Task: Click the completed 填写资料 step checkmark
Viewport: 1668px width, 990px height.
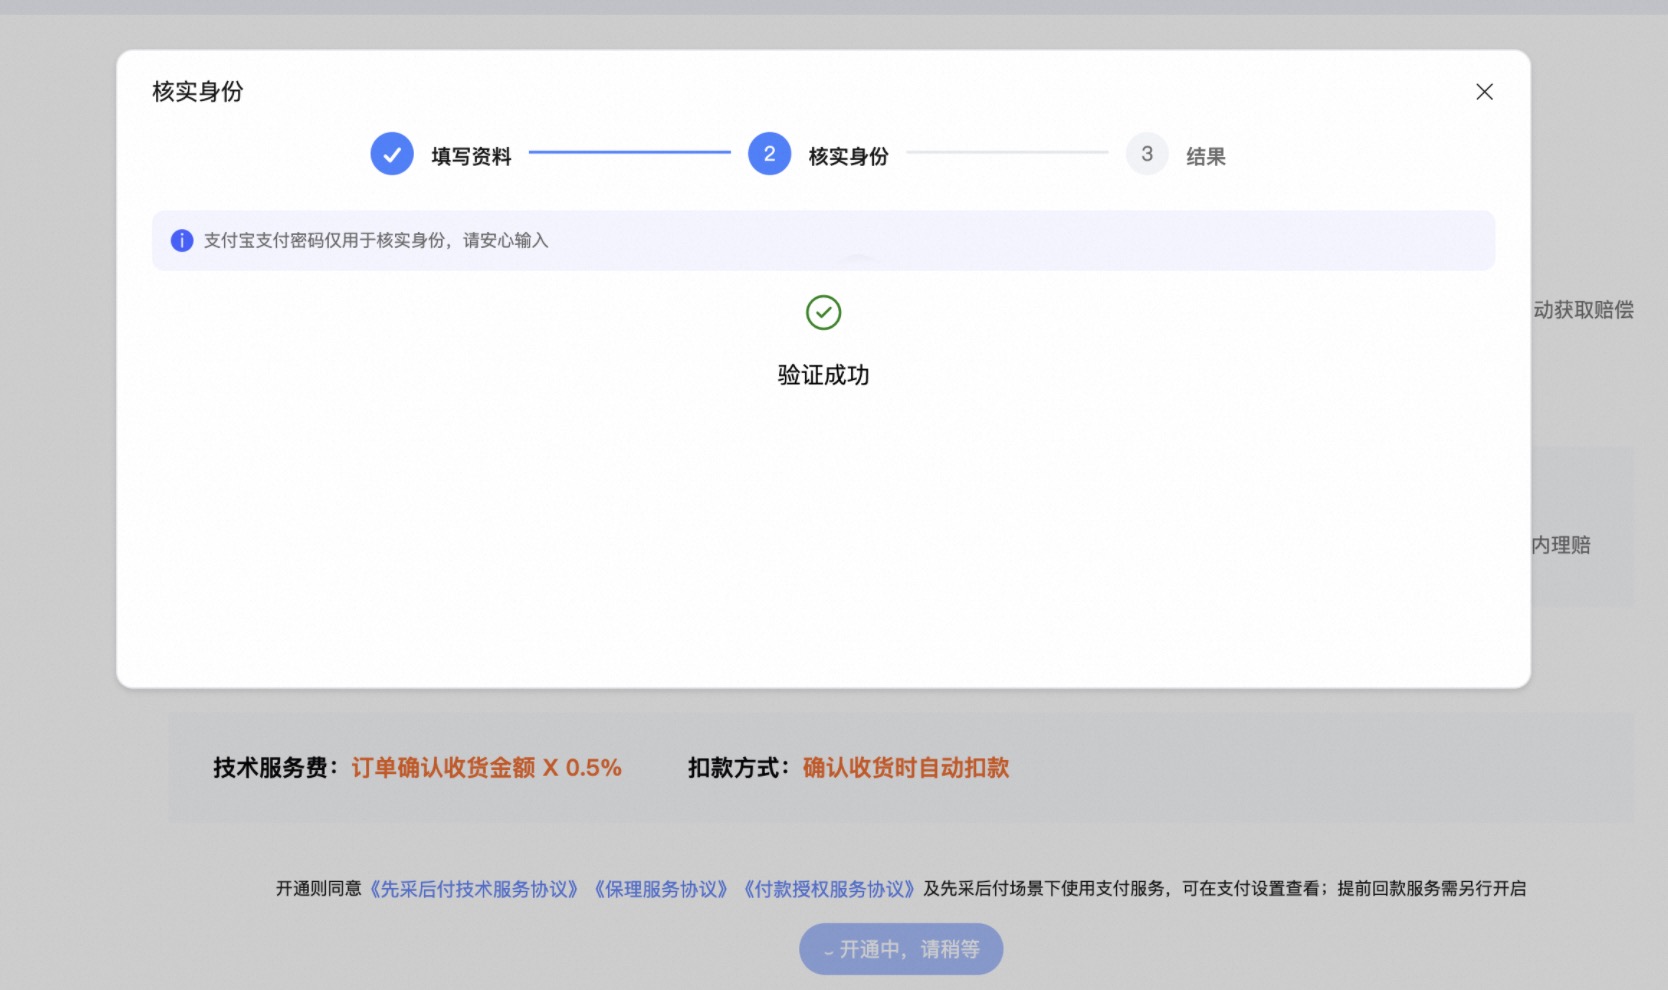Action: tap(392, 154)
